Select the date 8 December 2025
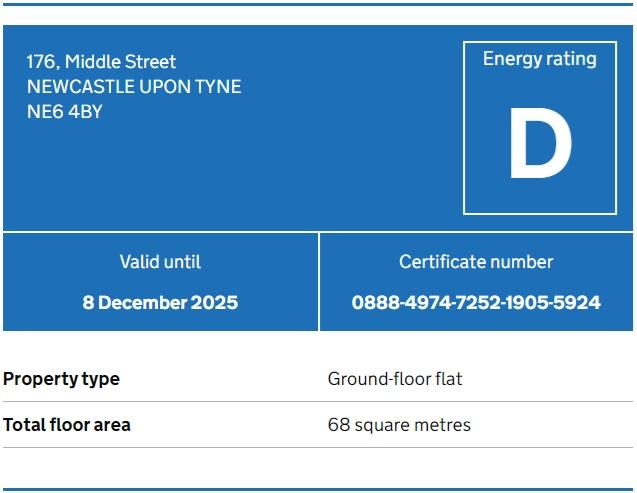The height and width of the screenshot is (493, 637). pyautogui.click(x=160, y=303)
